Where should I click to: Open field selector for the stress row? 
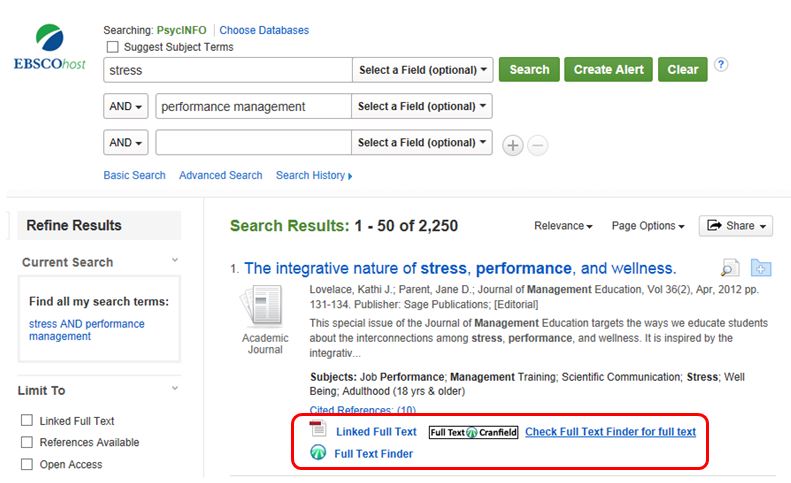click(423, 70)
